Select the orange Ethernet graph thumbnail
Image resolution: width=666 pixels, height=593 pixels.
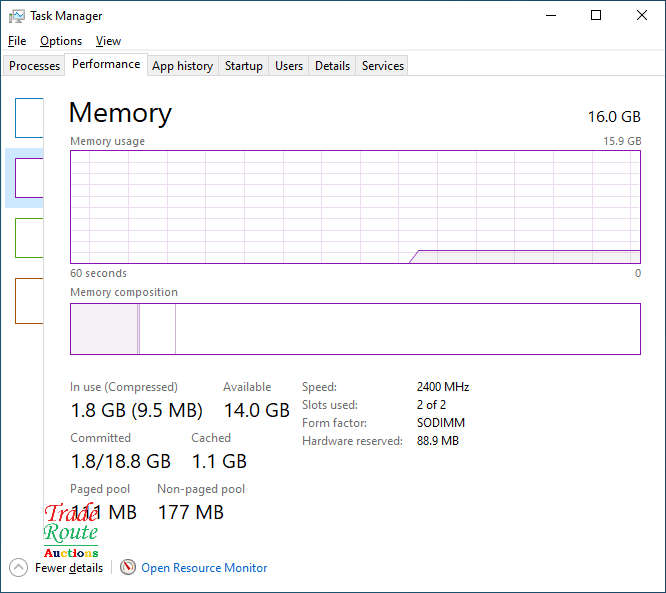coord(29,301)
